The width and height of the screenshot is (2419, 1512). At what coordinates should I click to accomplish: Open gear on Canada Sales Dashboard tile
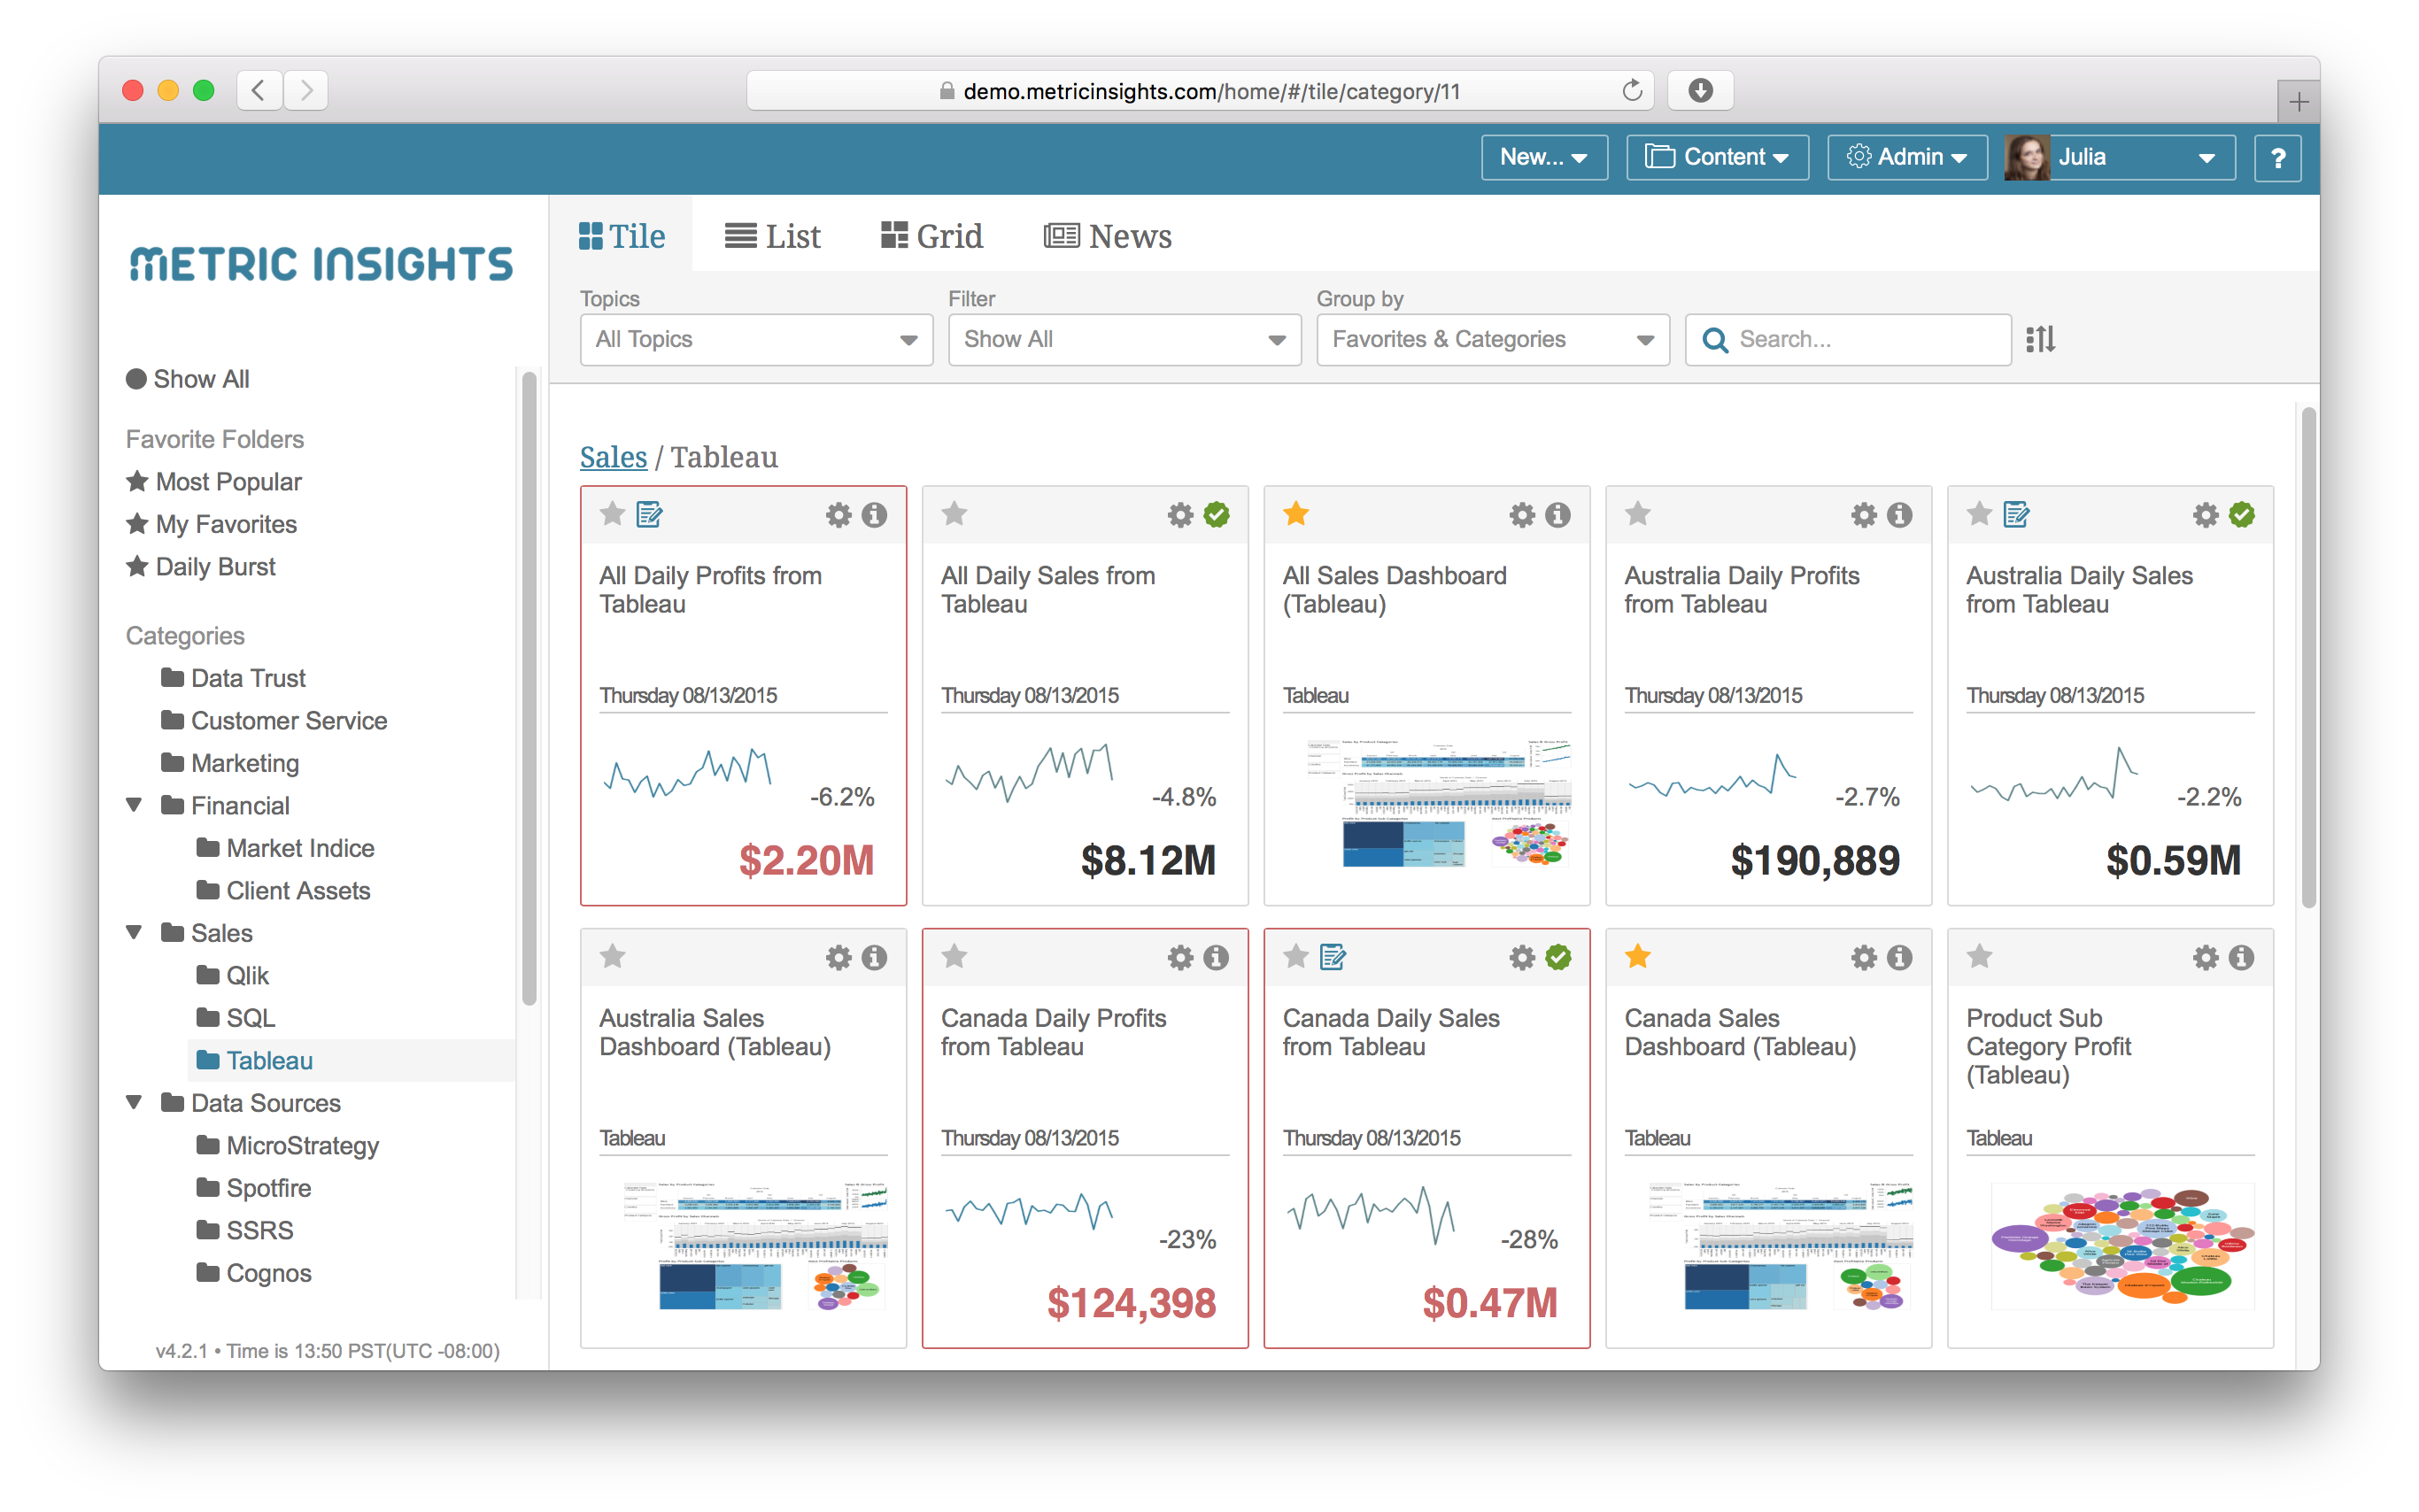tap(1864, 958)
